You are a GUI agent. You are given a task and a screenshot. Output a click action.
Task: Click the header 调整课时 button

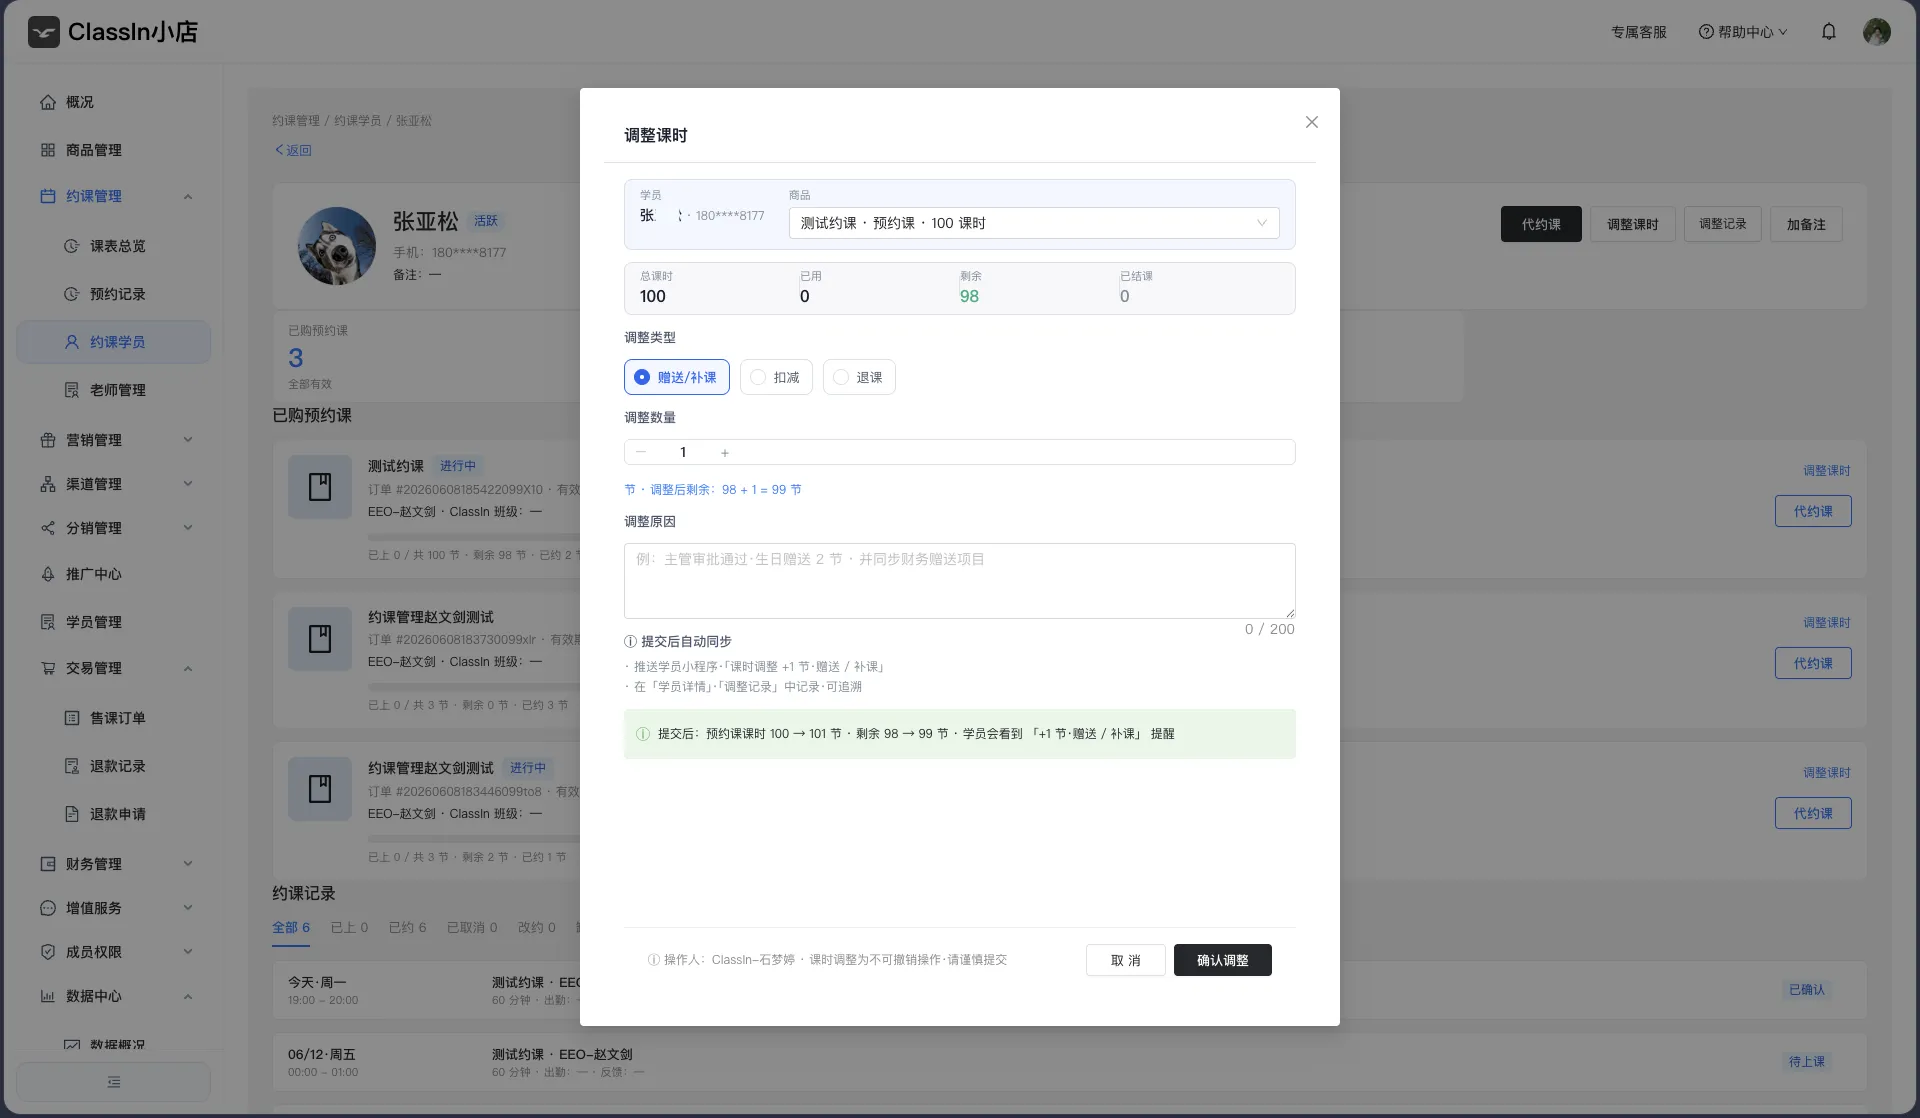tap(1633, 224)
